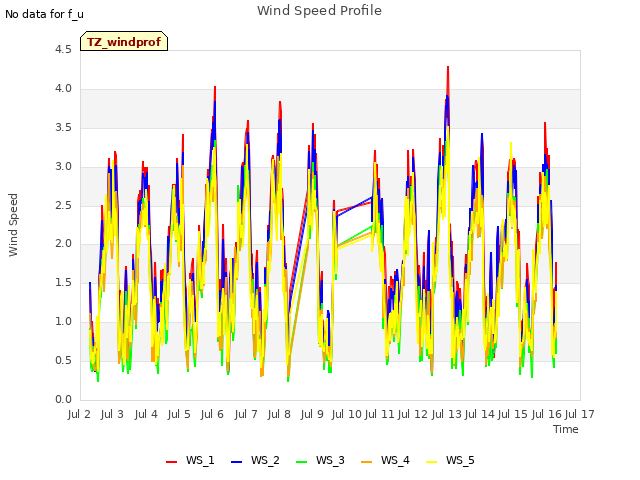Click the Jul 10 x-axis tick label
The height and width of the screenshot is (480, 640).
tap(347, 414)
